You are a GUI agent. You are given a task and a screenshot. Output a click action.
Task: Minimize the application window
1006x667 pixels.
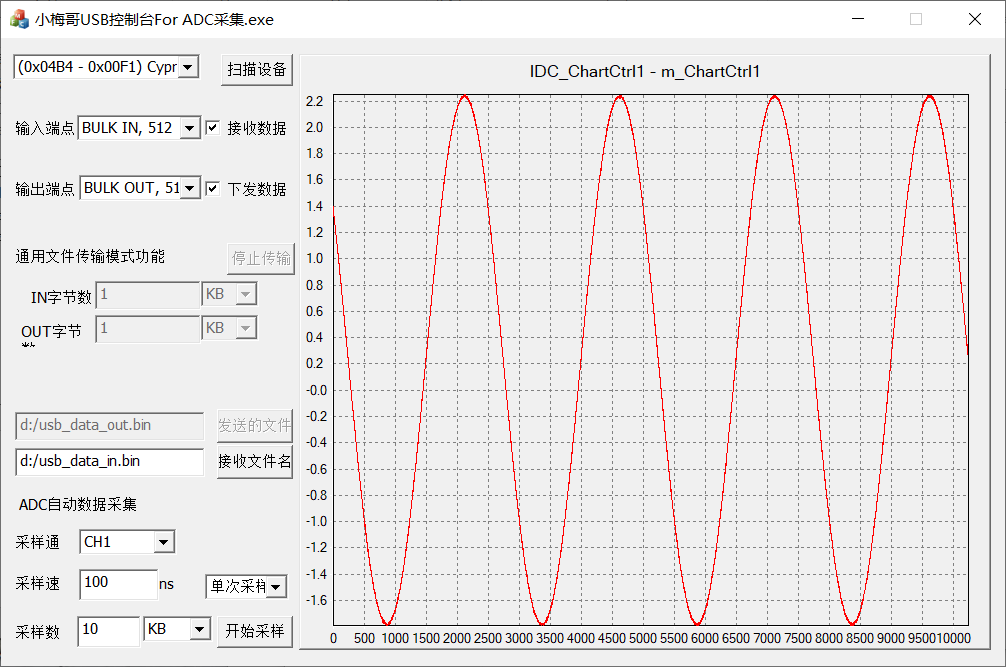856,19
